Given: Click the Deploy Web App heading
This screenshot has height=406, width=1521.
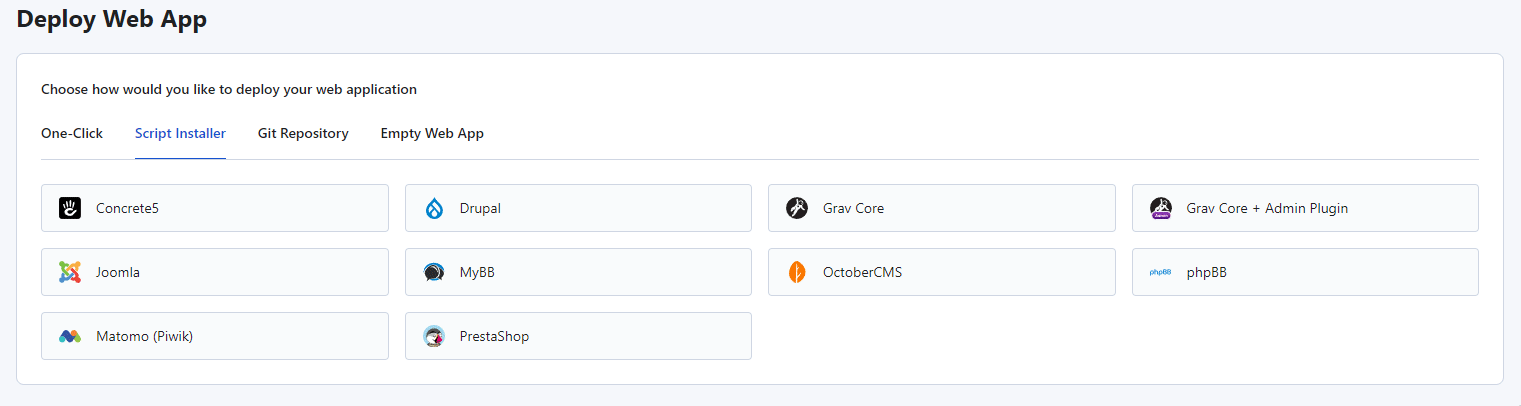Looking at the screenshot, I should tap(112, 19).
